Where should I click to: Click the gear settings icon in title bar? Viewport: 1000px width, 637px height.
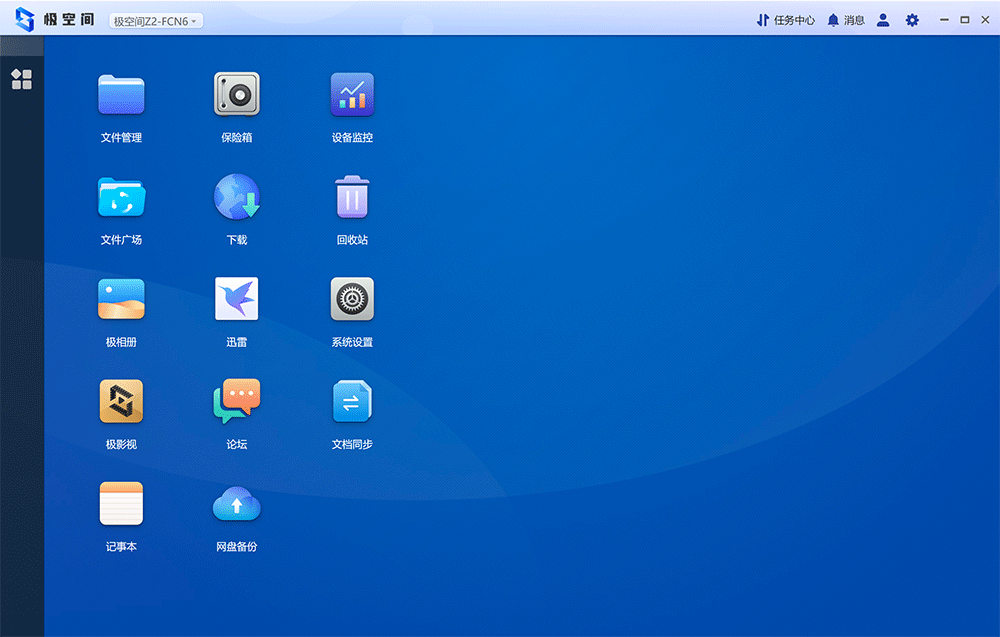(912, 20)
